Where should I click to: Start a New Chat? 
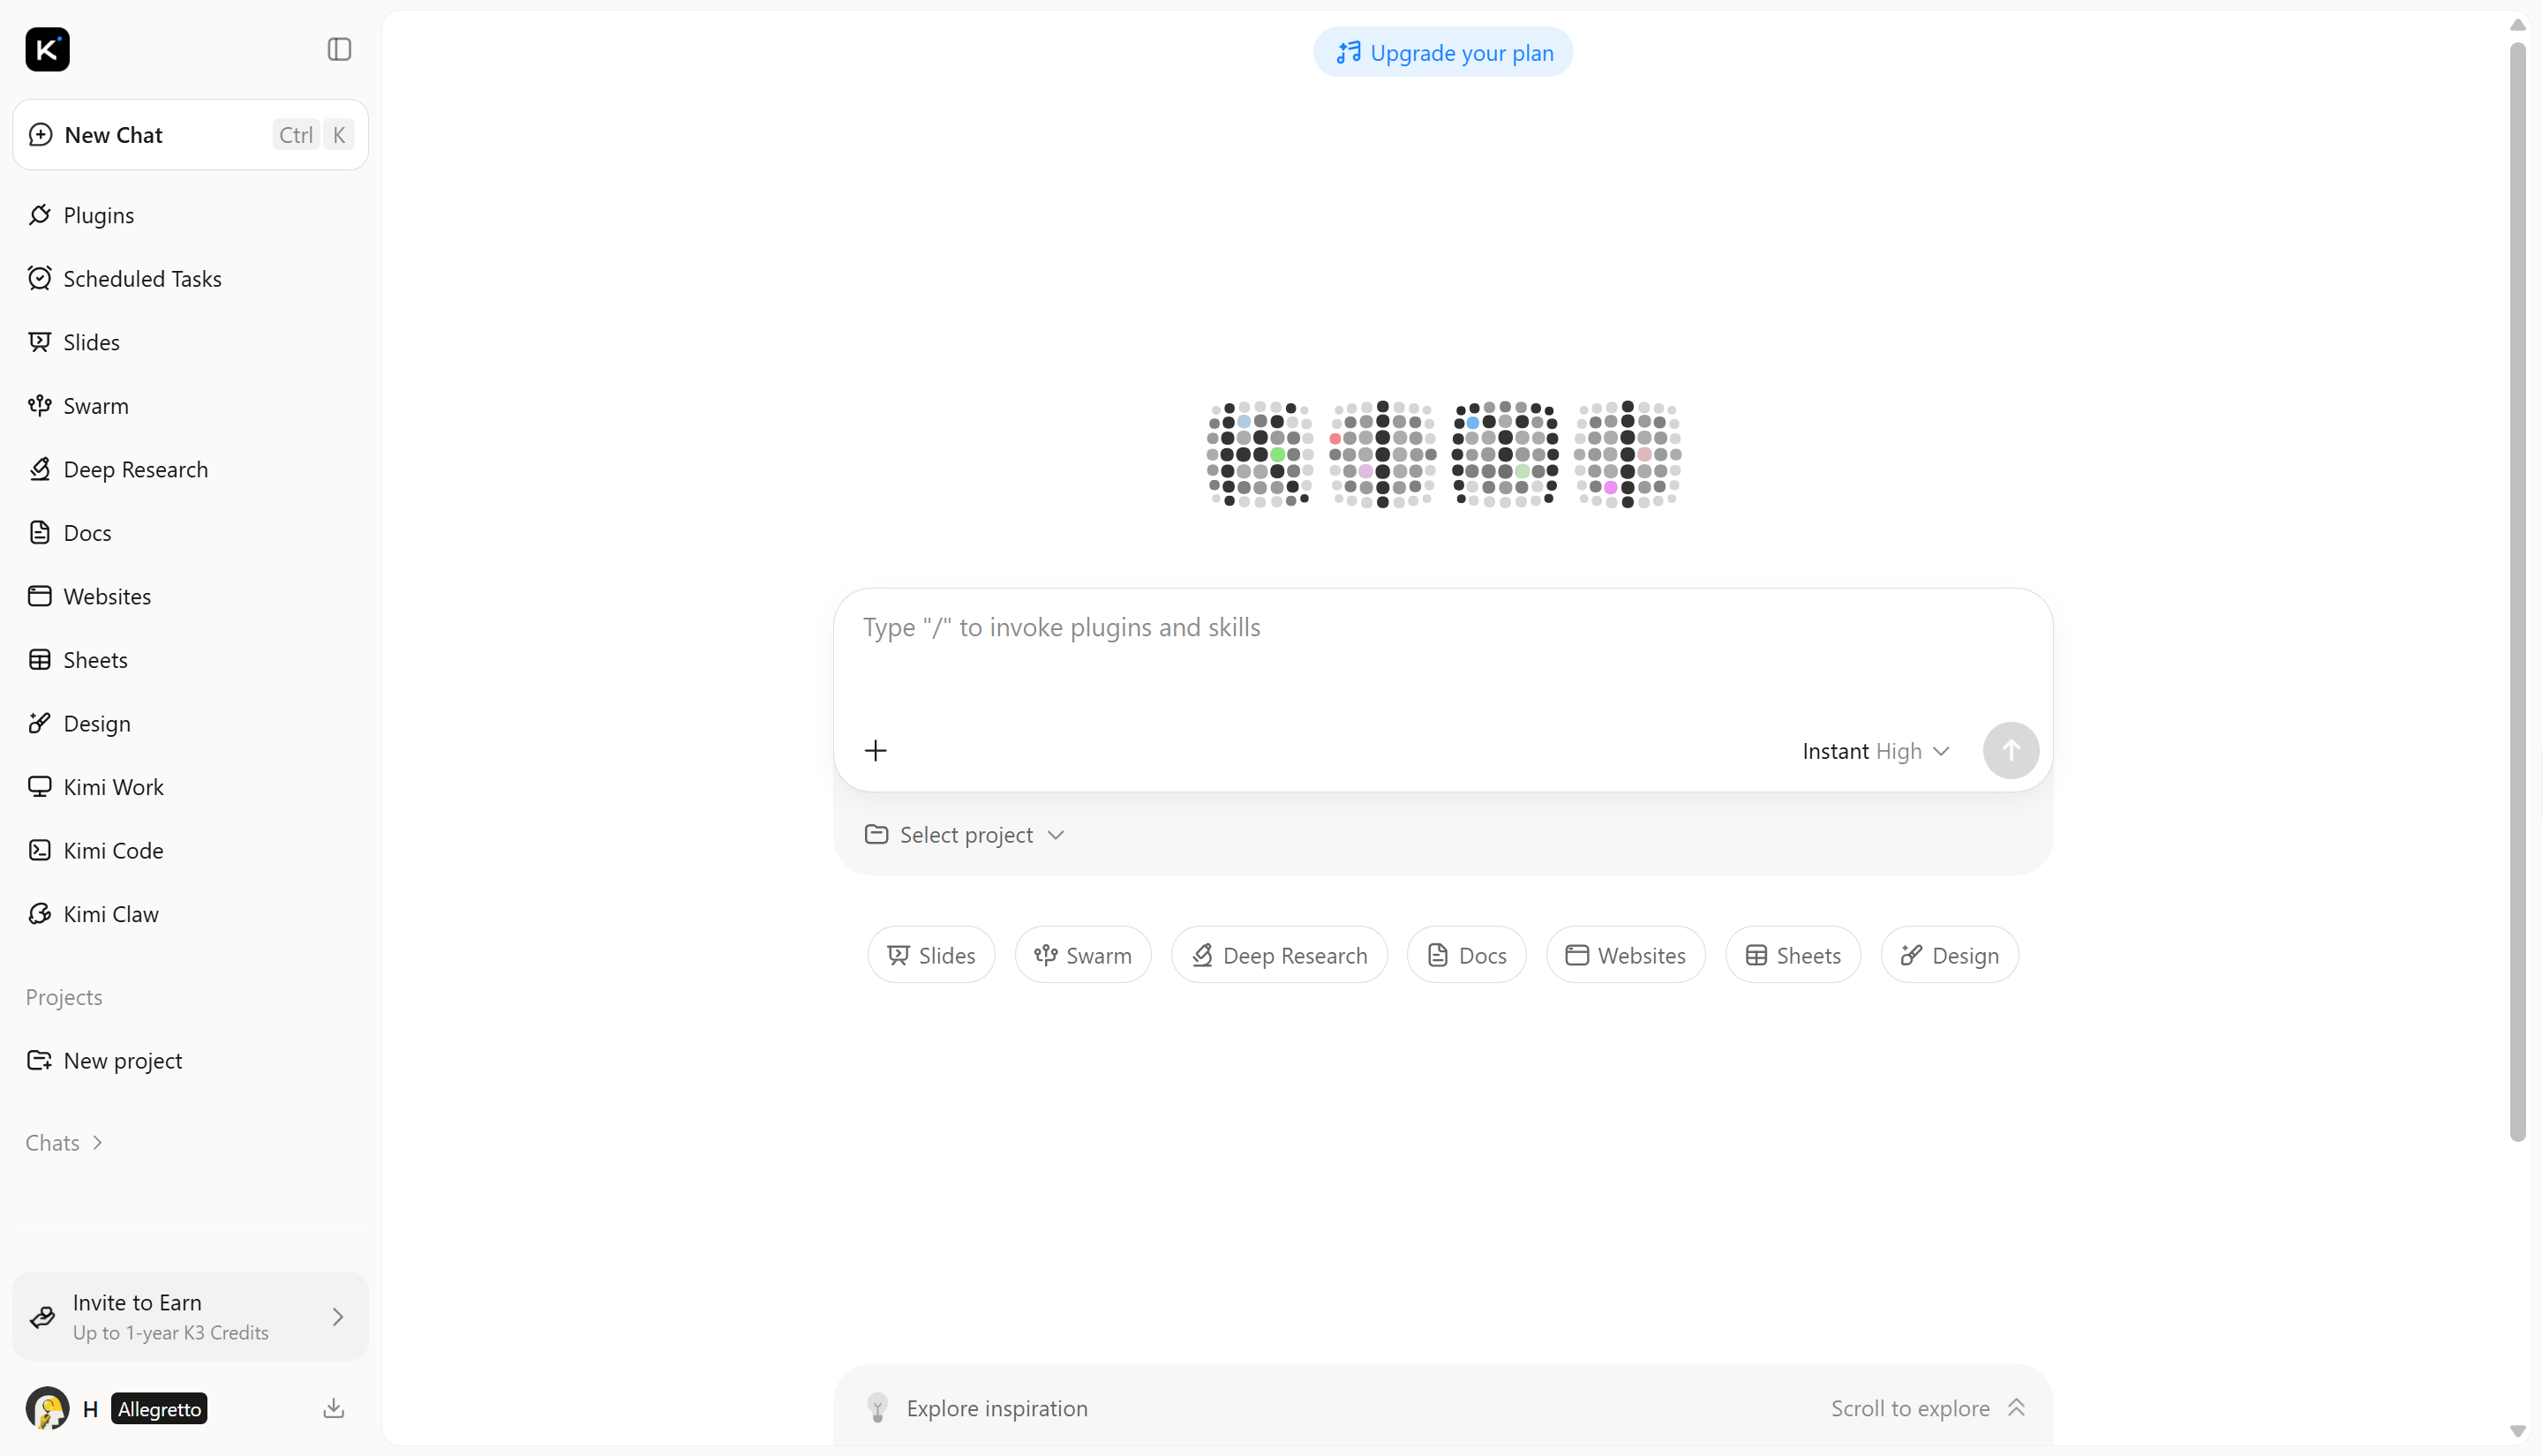click(x=190, y=135)
